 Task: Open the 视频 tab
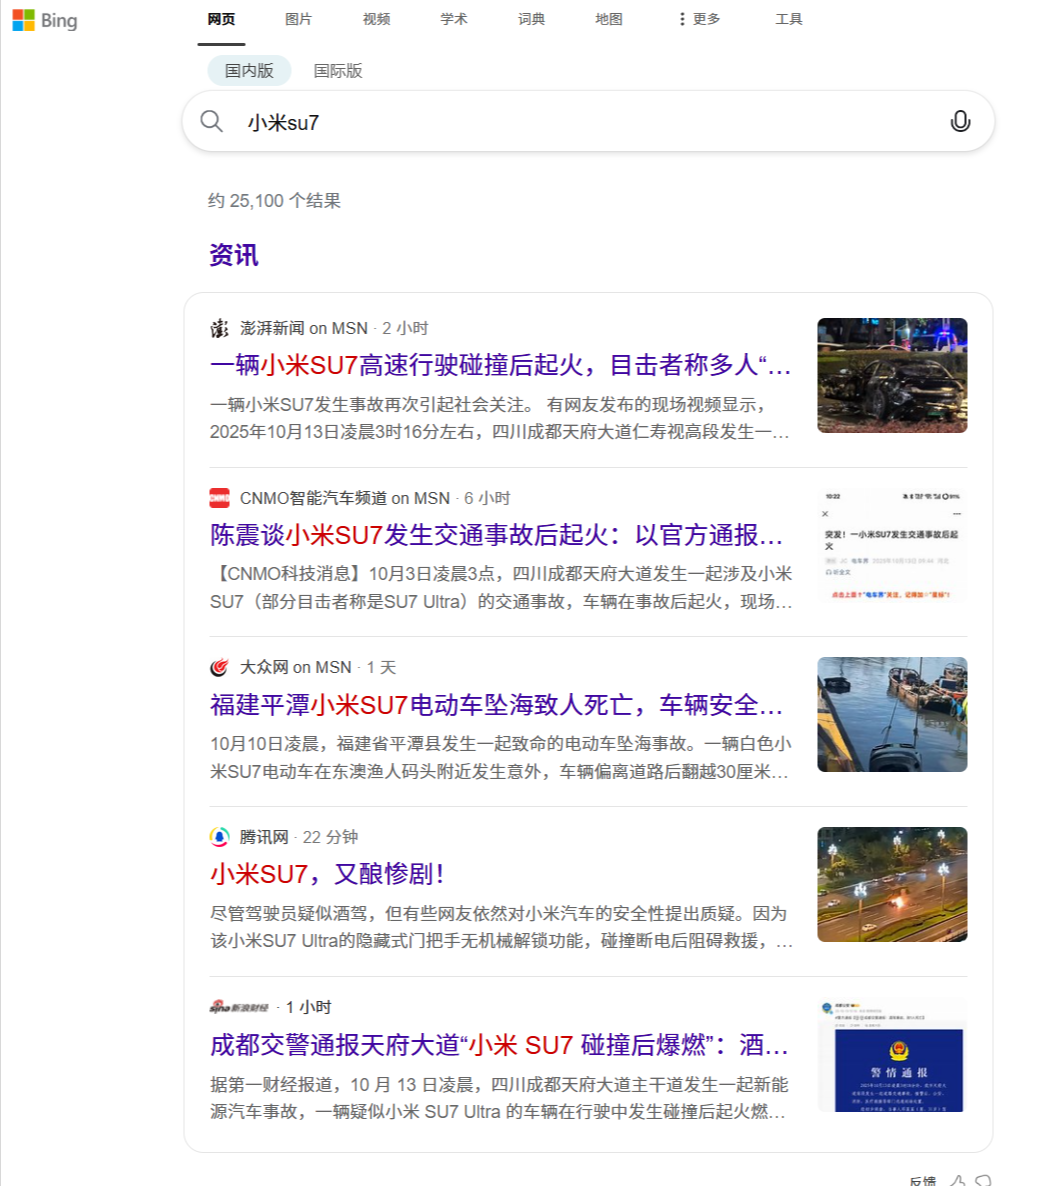(x=376, y=19)
